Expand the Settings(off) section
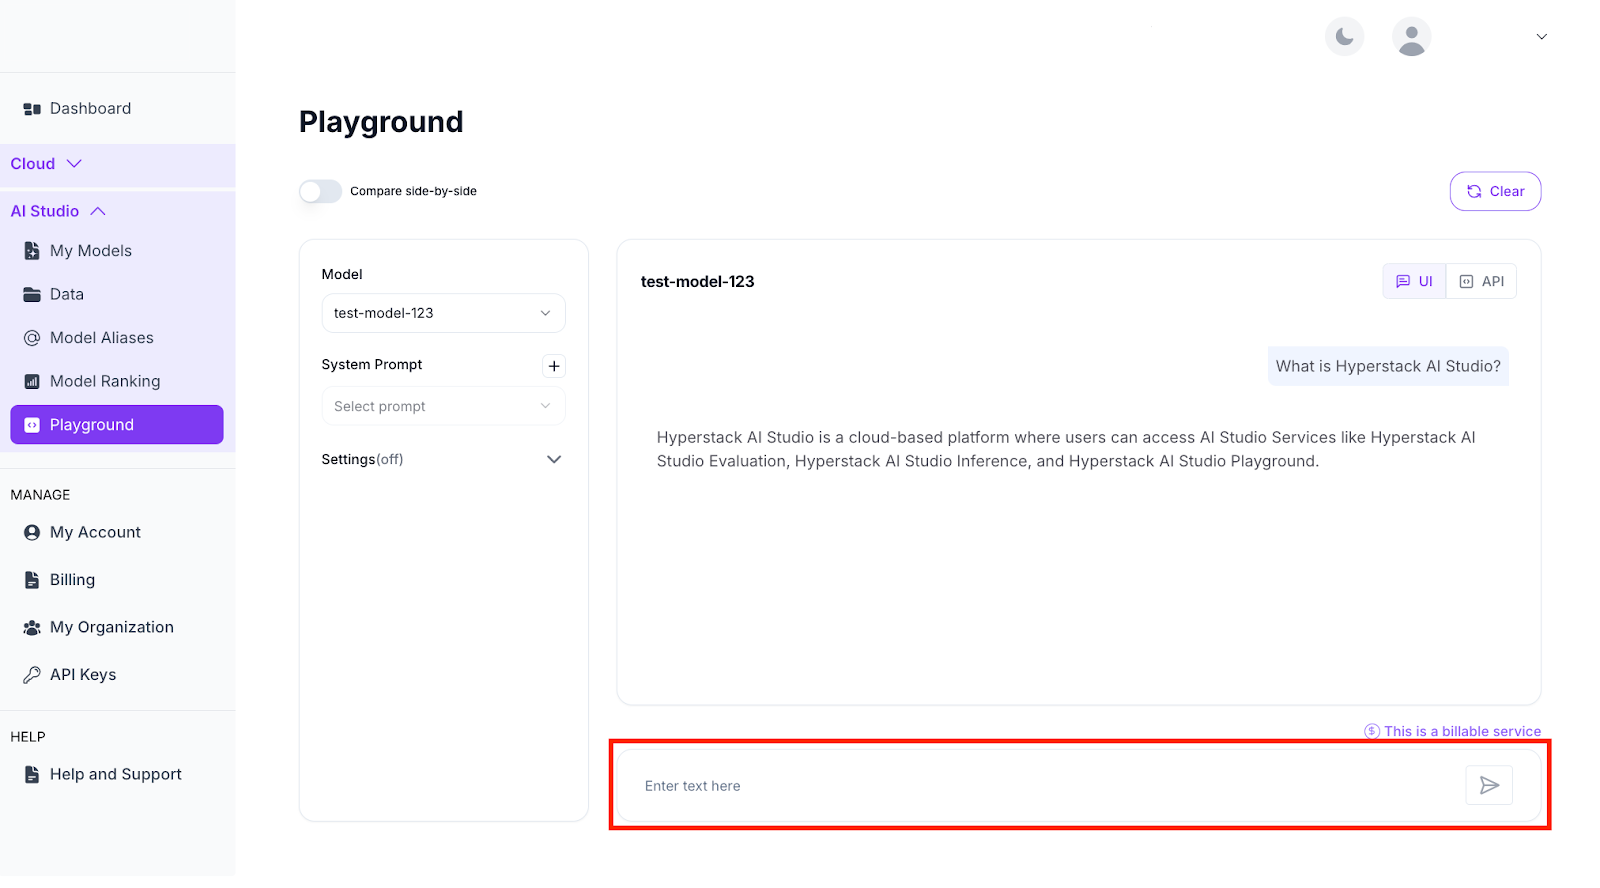Screen dimensions: 1600x888 (x=554, y=460)
